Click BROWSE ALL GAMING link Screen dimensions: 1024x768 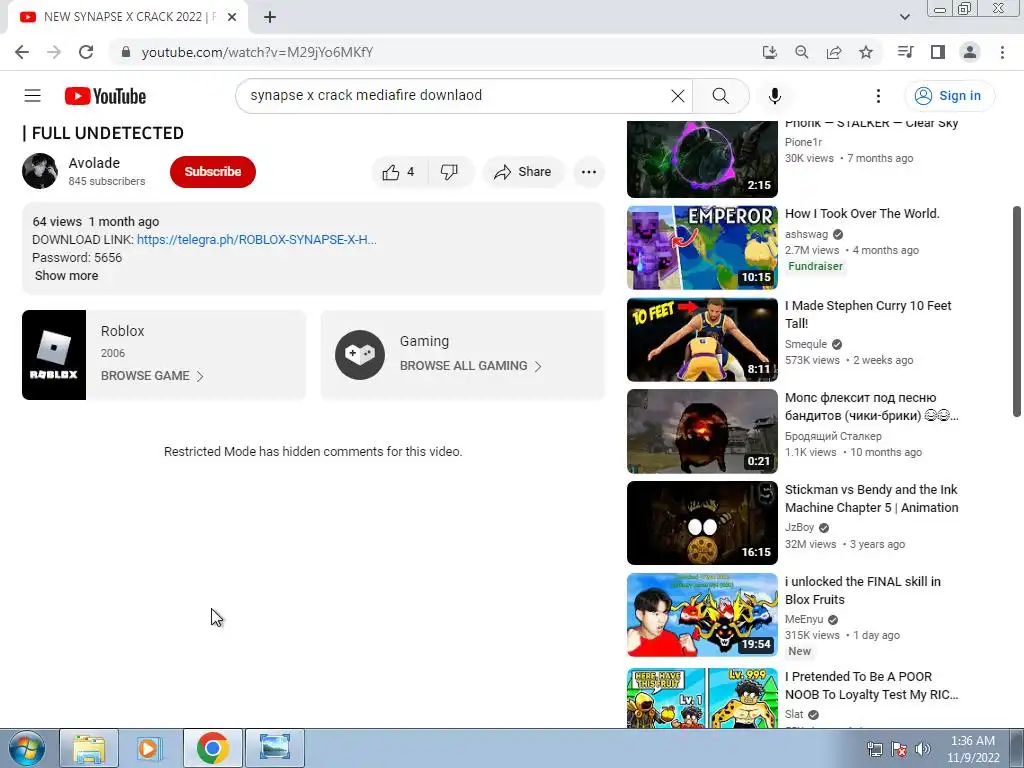471,366
